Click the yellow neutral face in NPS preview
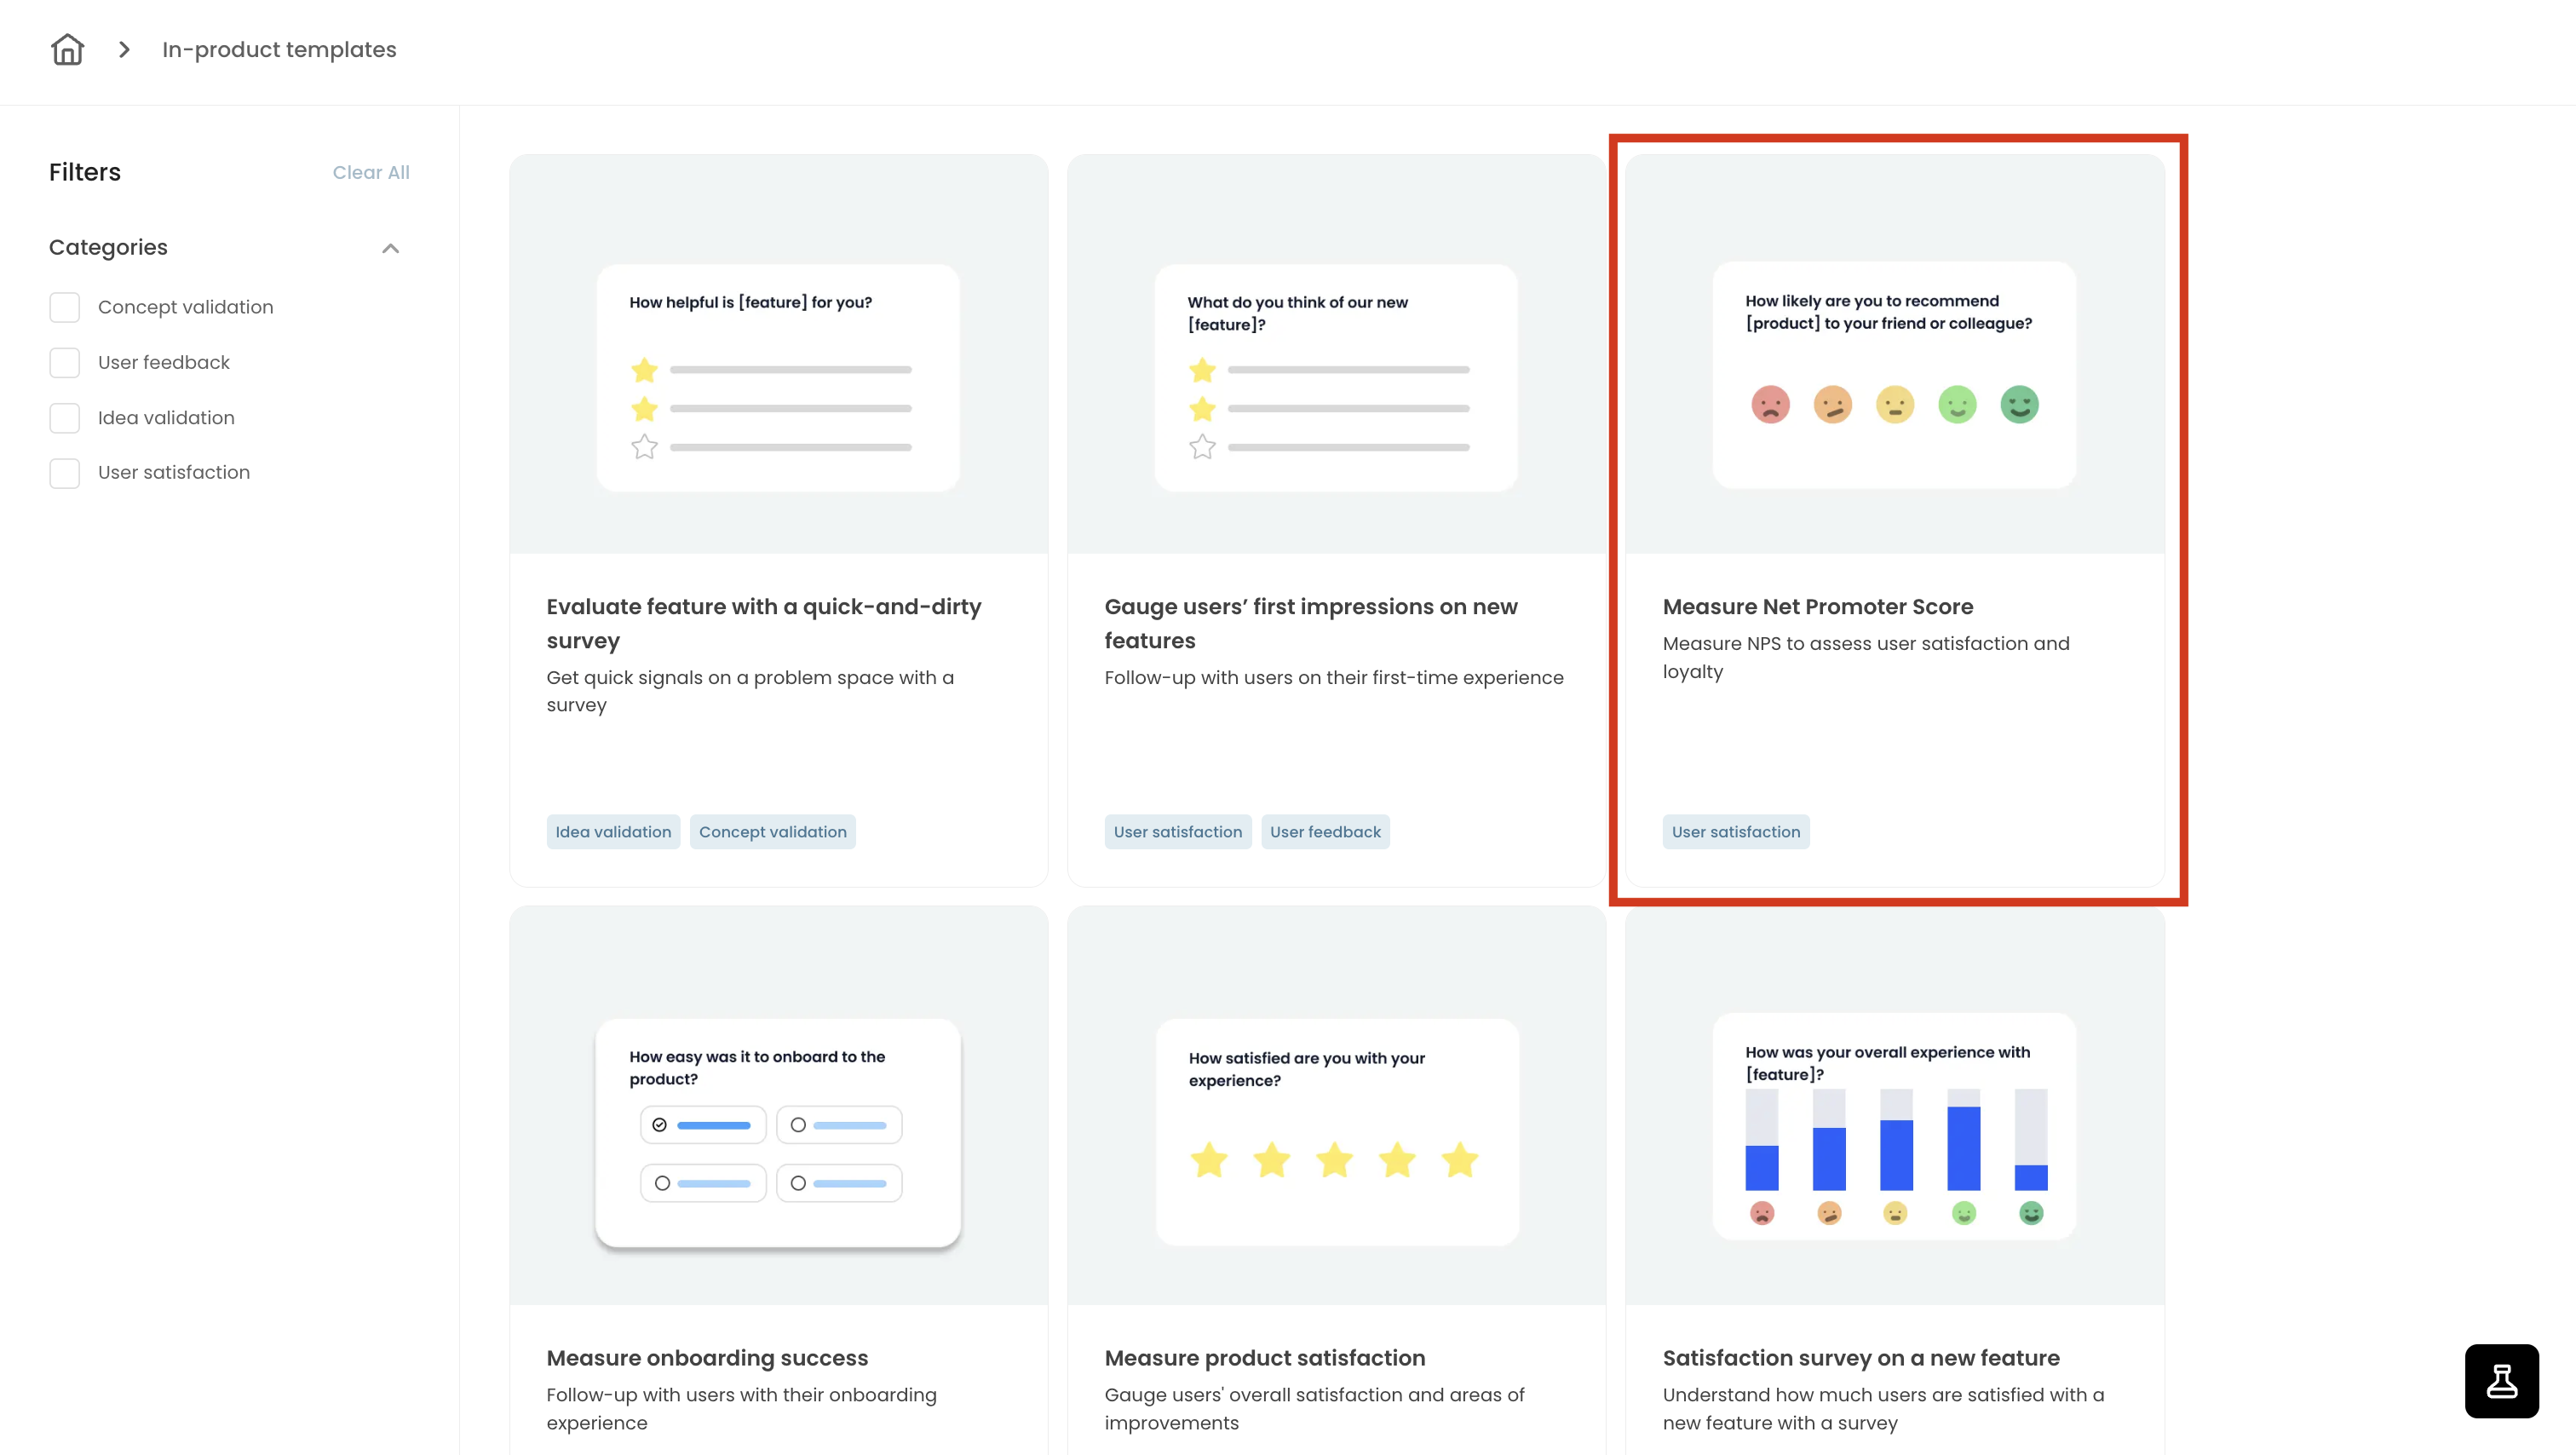The image size is (2576, 1455). point(1894,405)
